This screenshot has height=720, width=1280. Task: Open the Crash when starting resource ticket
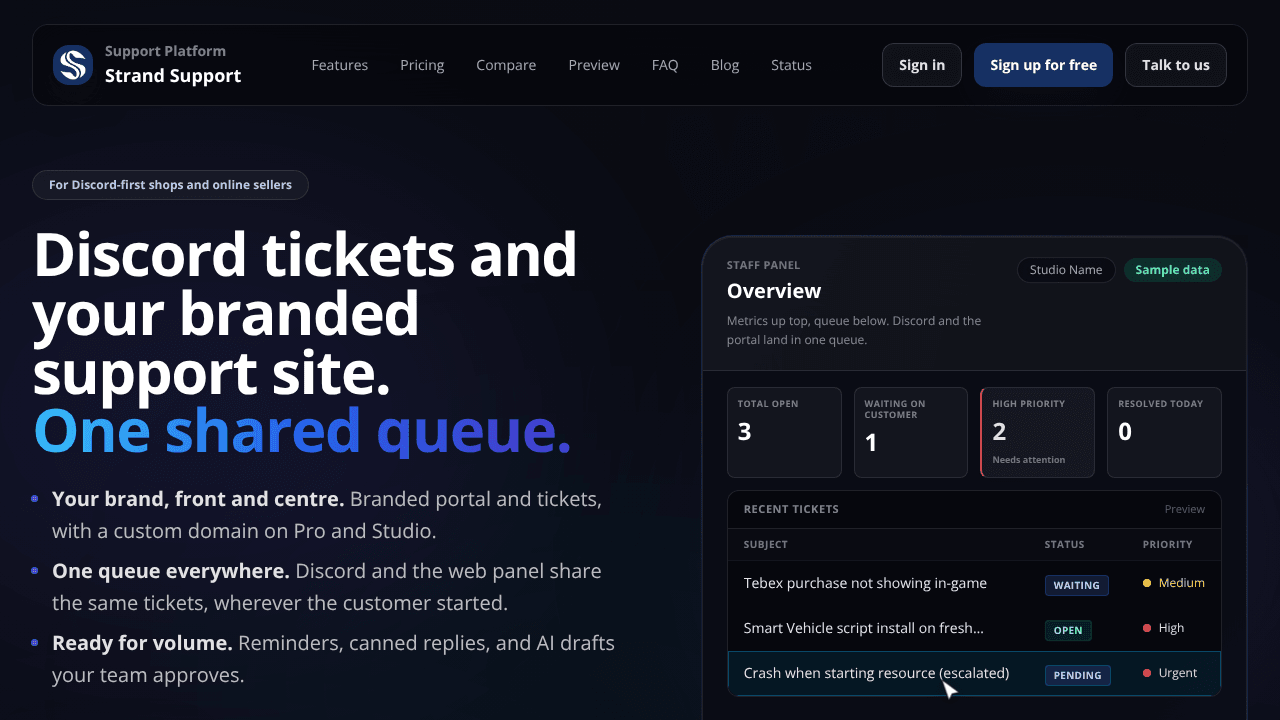[974, 674]
